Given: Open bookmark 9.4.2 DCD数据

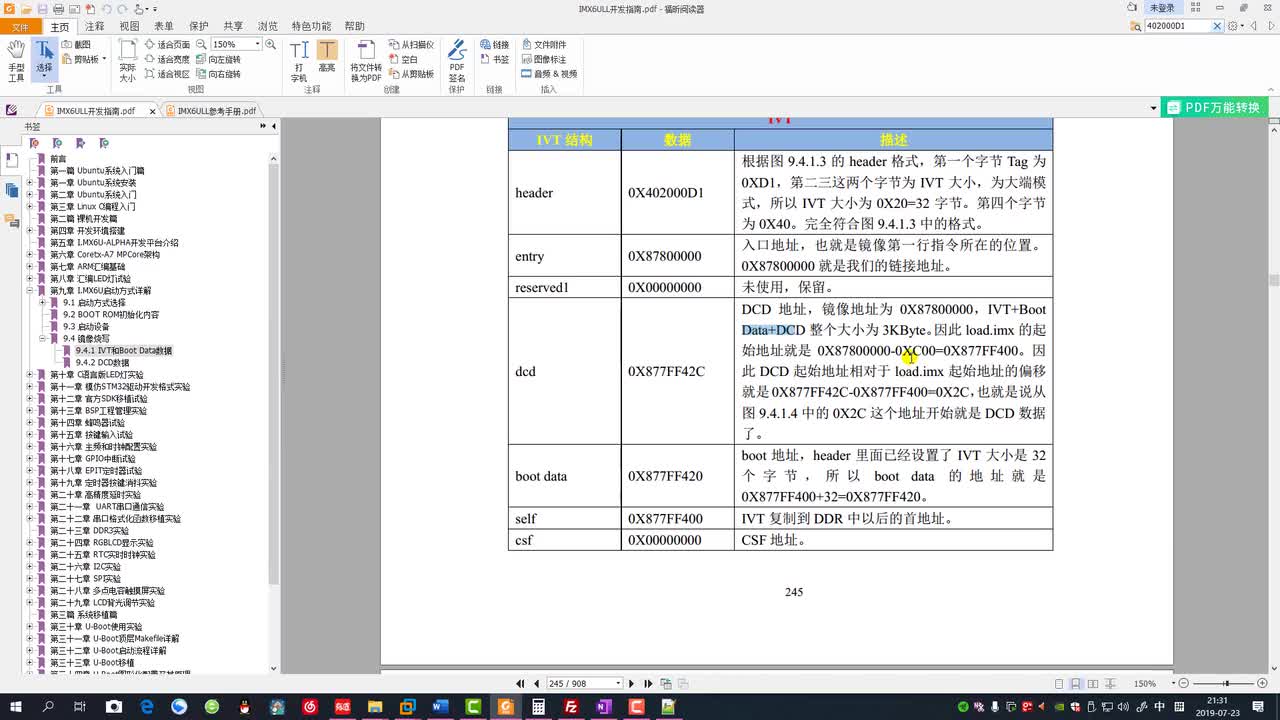Looking at the screenshot, I should [102, 363].
